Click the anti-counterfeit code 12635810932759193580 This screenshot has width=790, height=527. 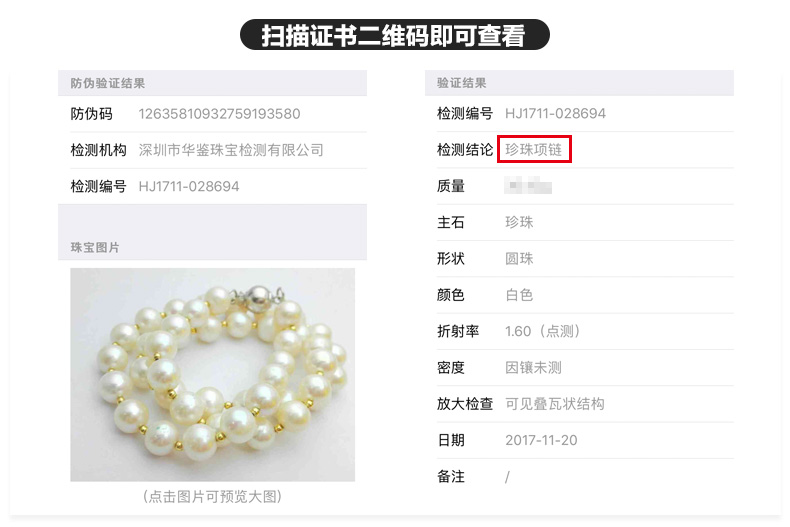[x=219, y=114]
